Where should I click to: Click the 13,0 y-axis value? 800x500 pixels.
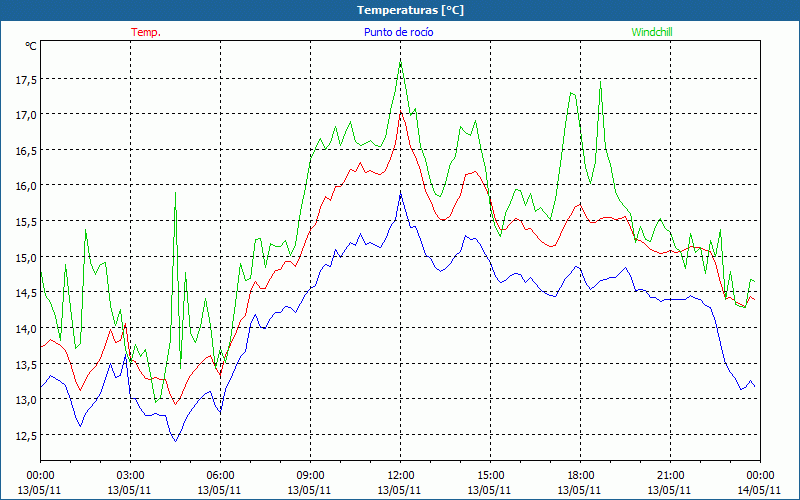pyautogui.click(x=27, y=401)
